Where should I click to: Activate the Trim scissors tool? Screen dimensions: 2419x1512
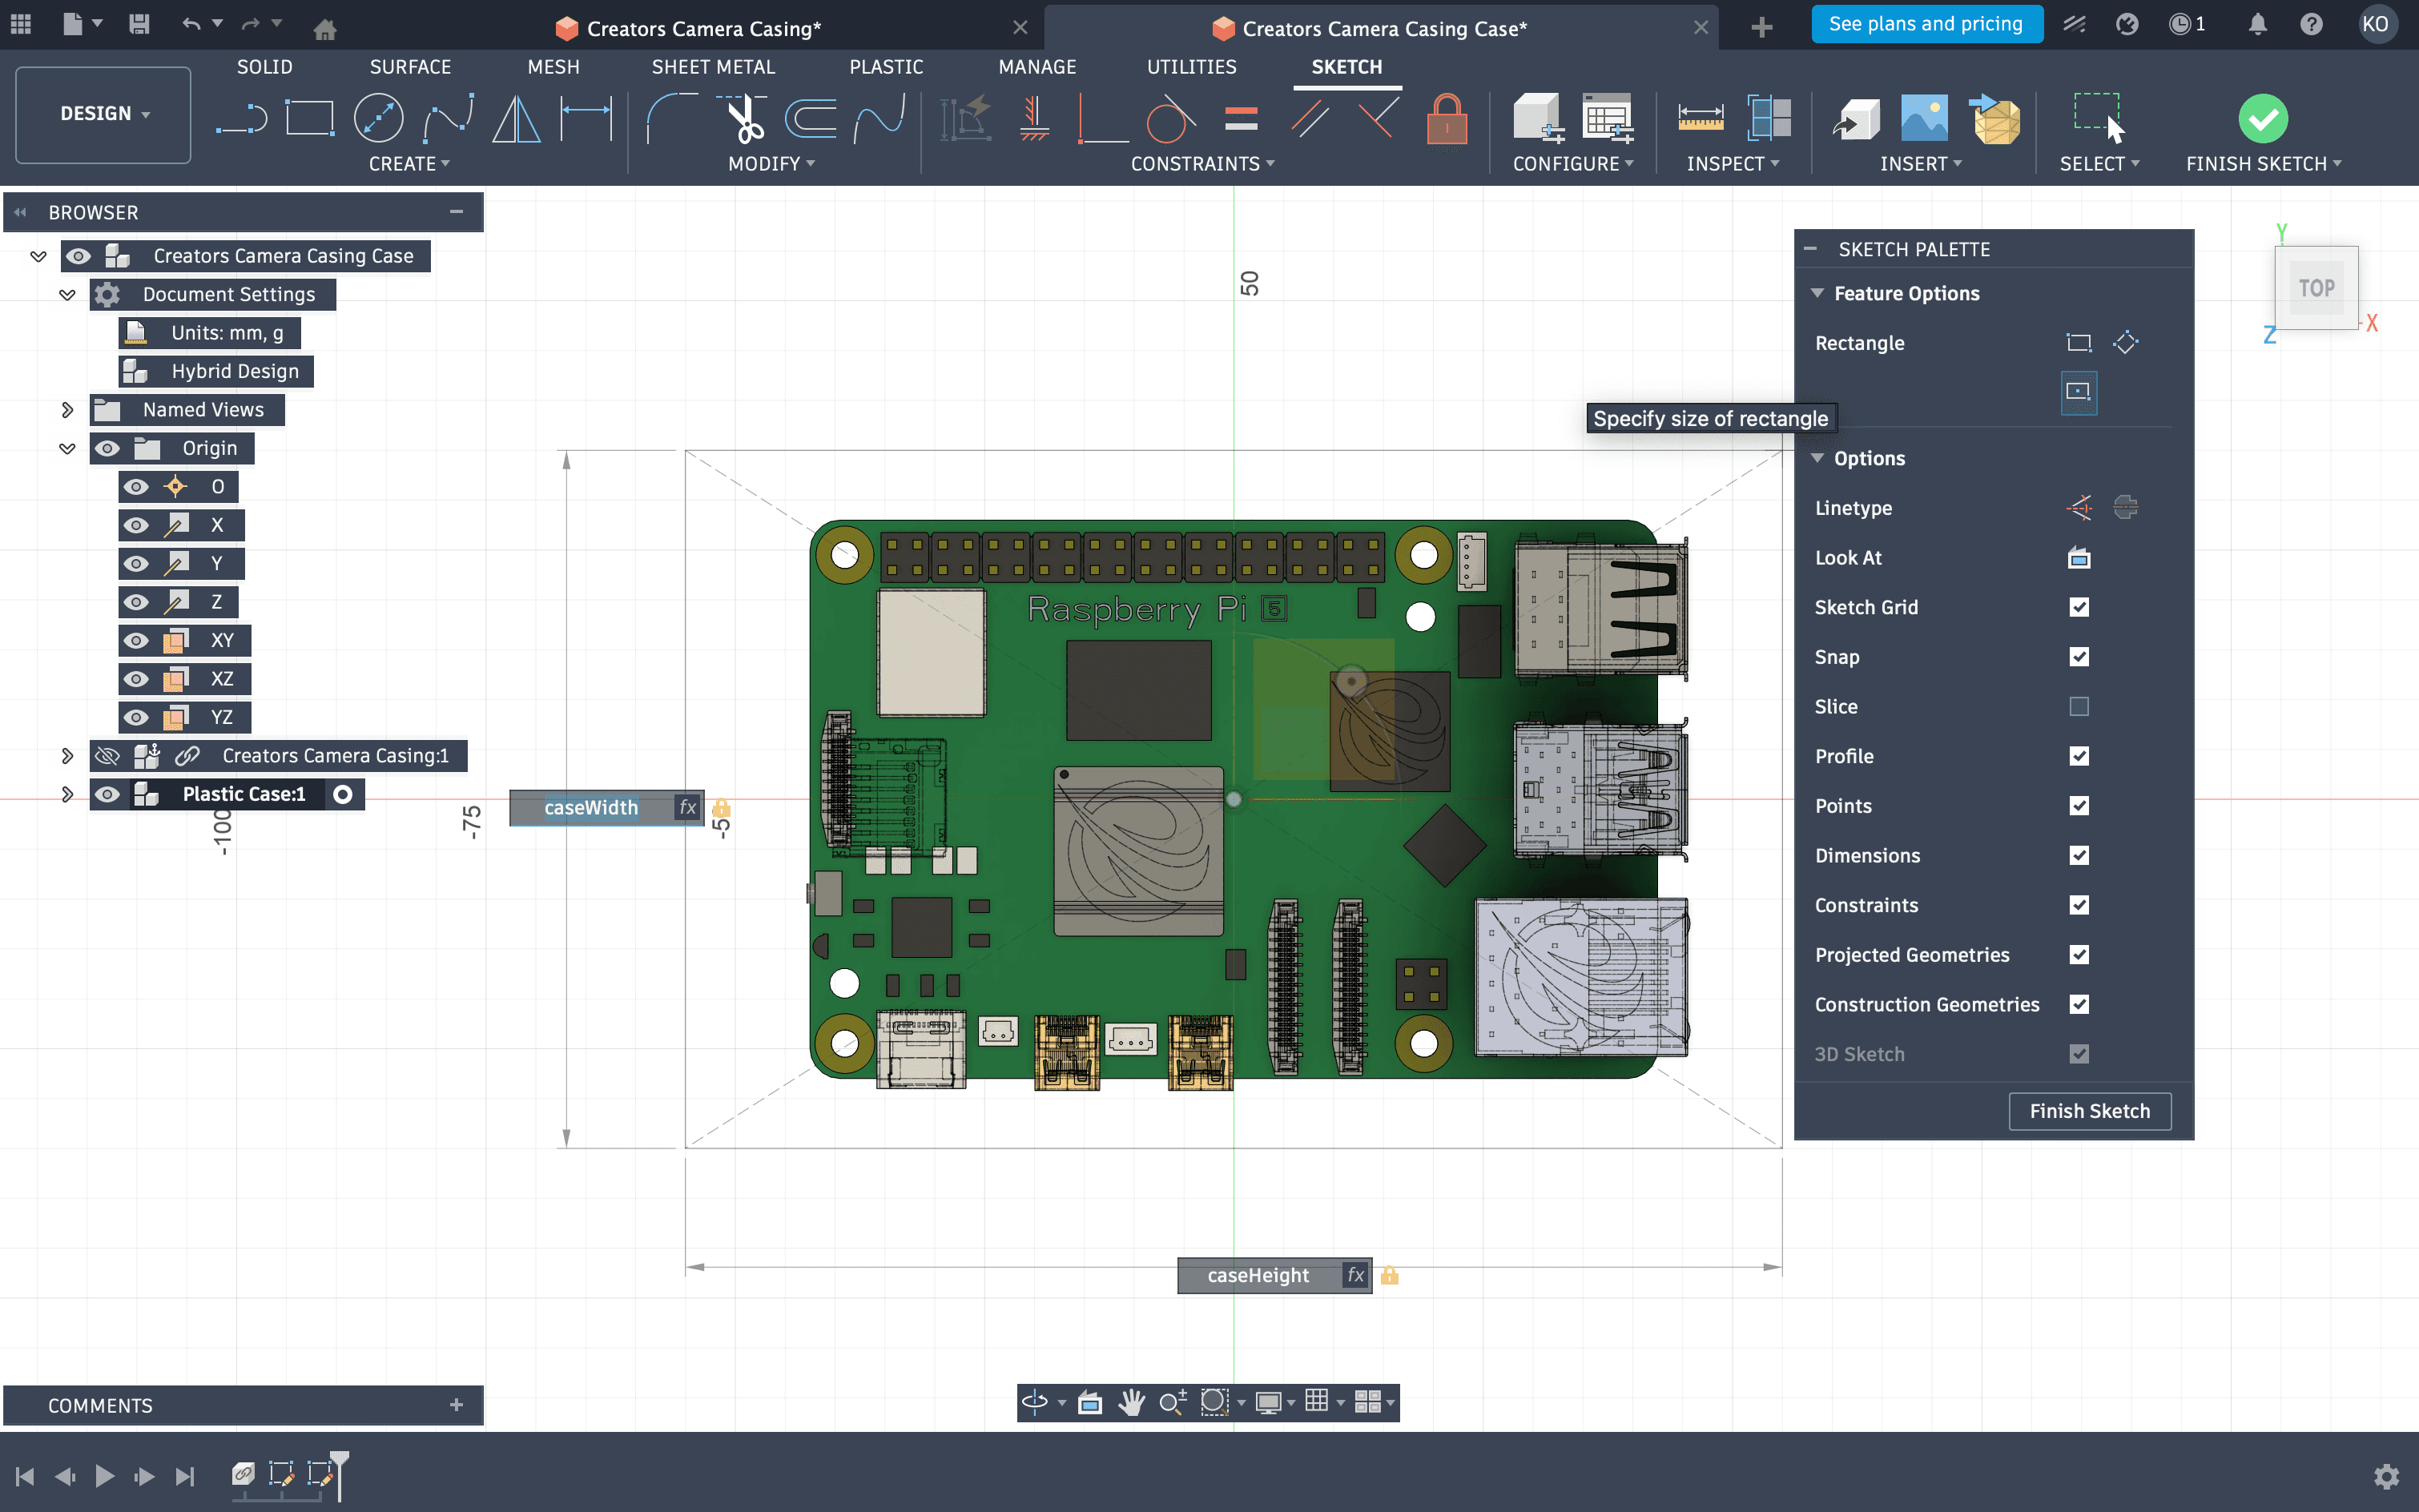tap(743, 119)
